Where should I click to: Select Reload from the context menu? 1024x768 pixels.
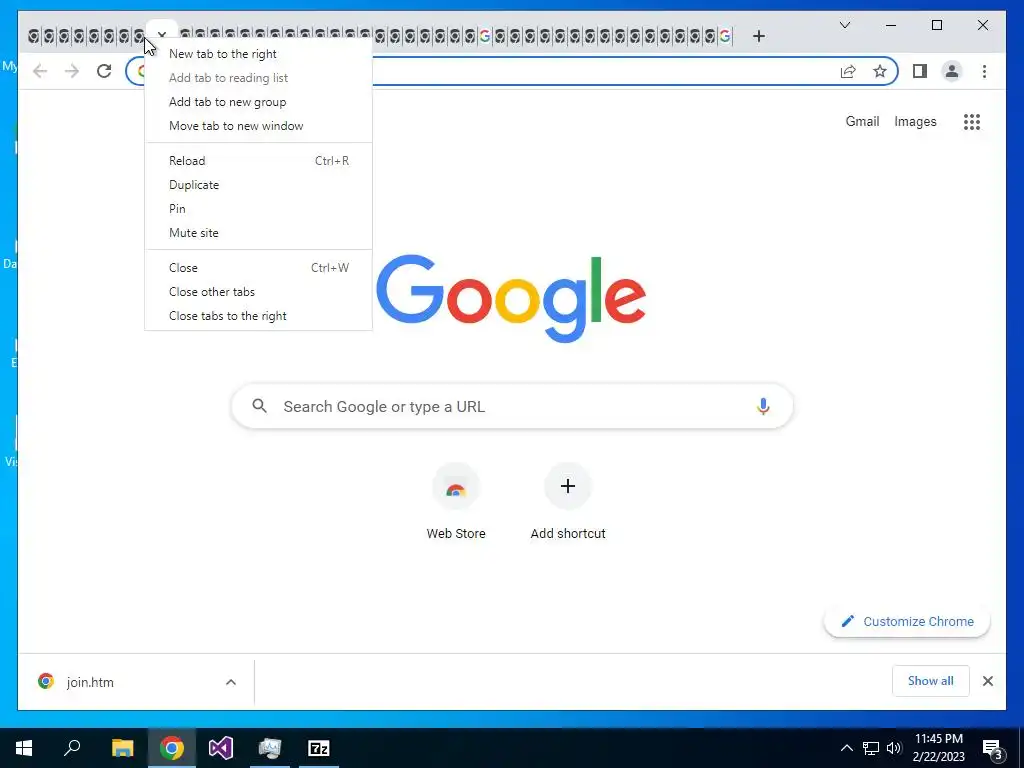259,161
